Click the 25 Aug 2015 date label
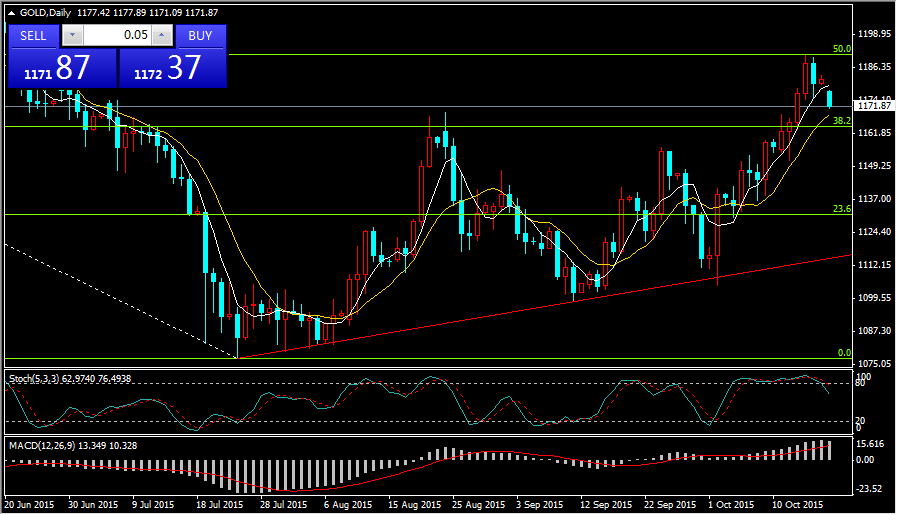Viewport: 897px width, 515px height. 479,505
